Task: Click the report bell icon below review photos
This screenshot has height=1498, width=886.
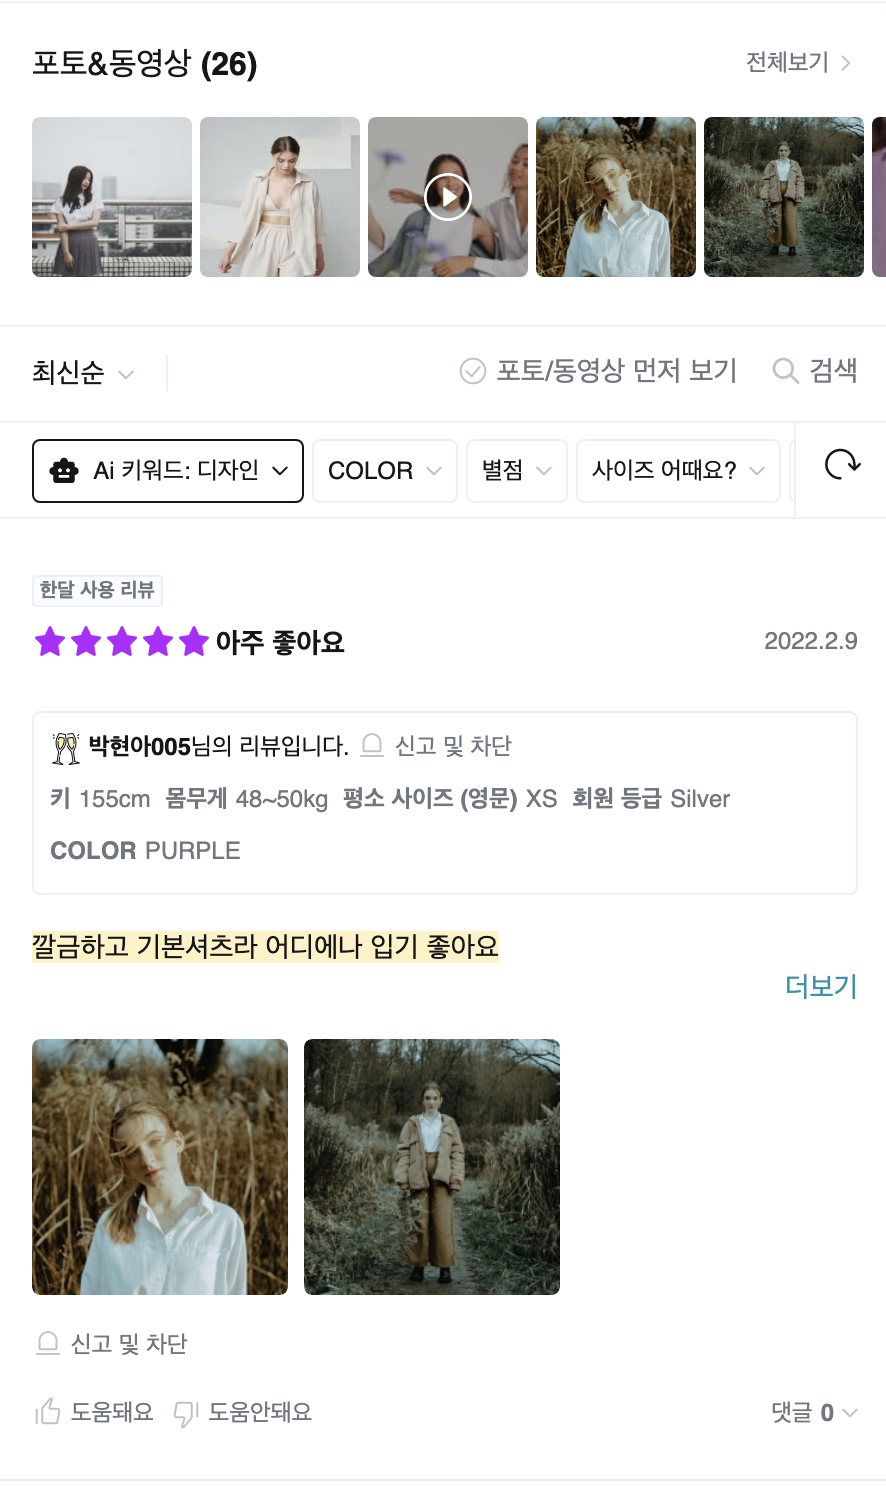Action: coord(48,1343)
